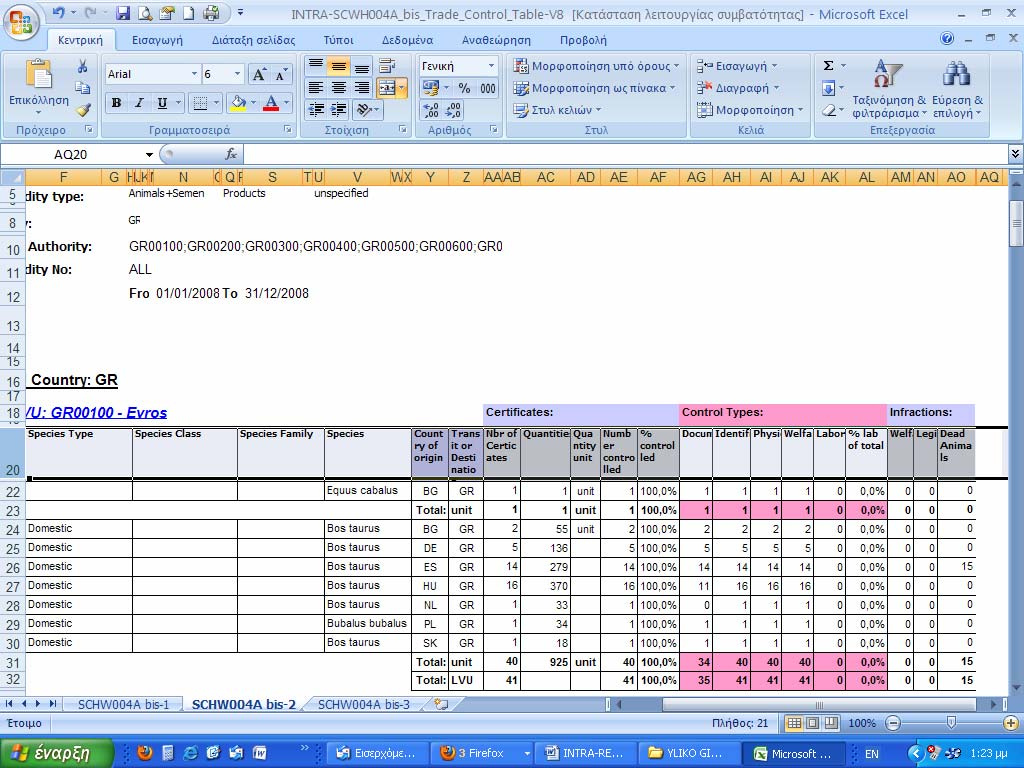Switch to the Δεδομένα ribbon tab
Screen dimensions: 1024x768
click(408, 40)
